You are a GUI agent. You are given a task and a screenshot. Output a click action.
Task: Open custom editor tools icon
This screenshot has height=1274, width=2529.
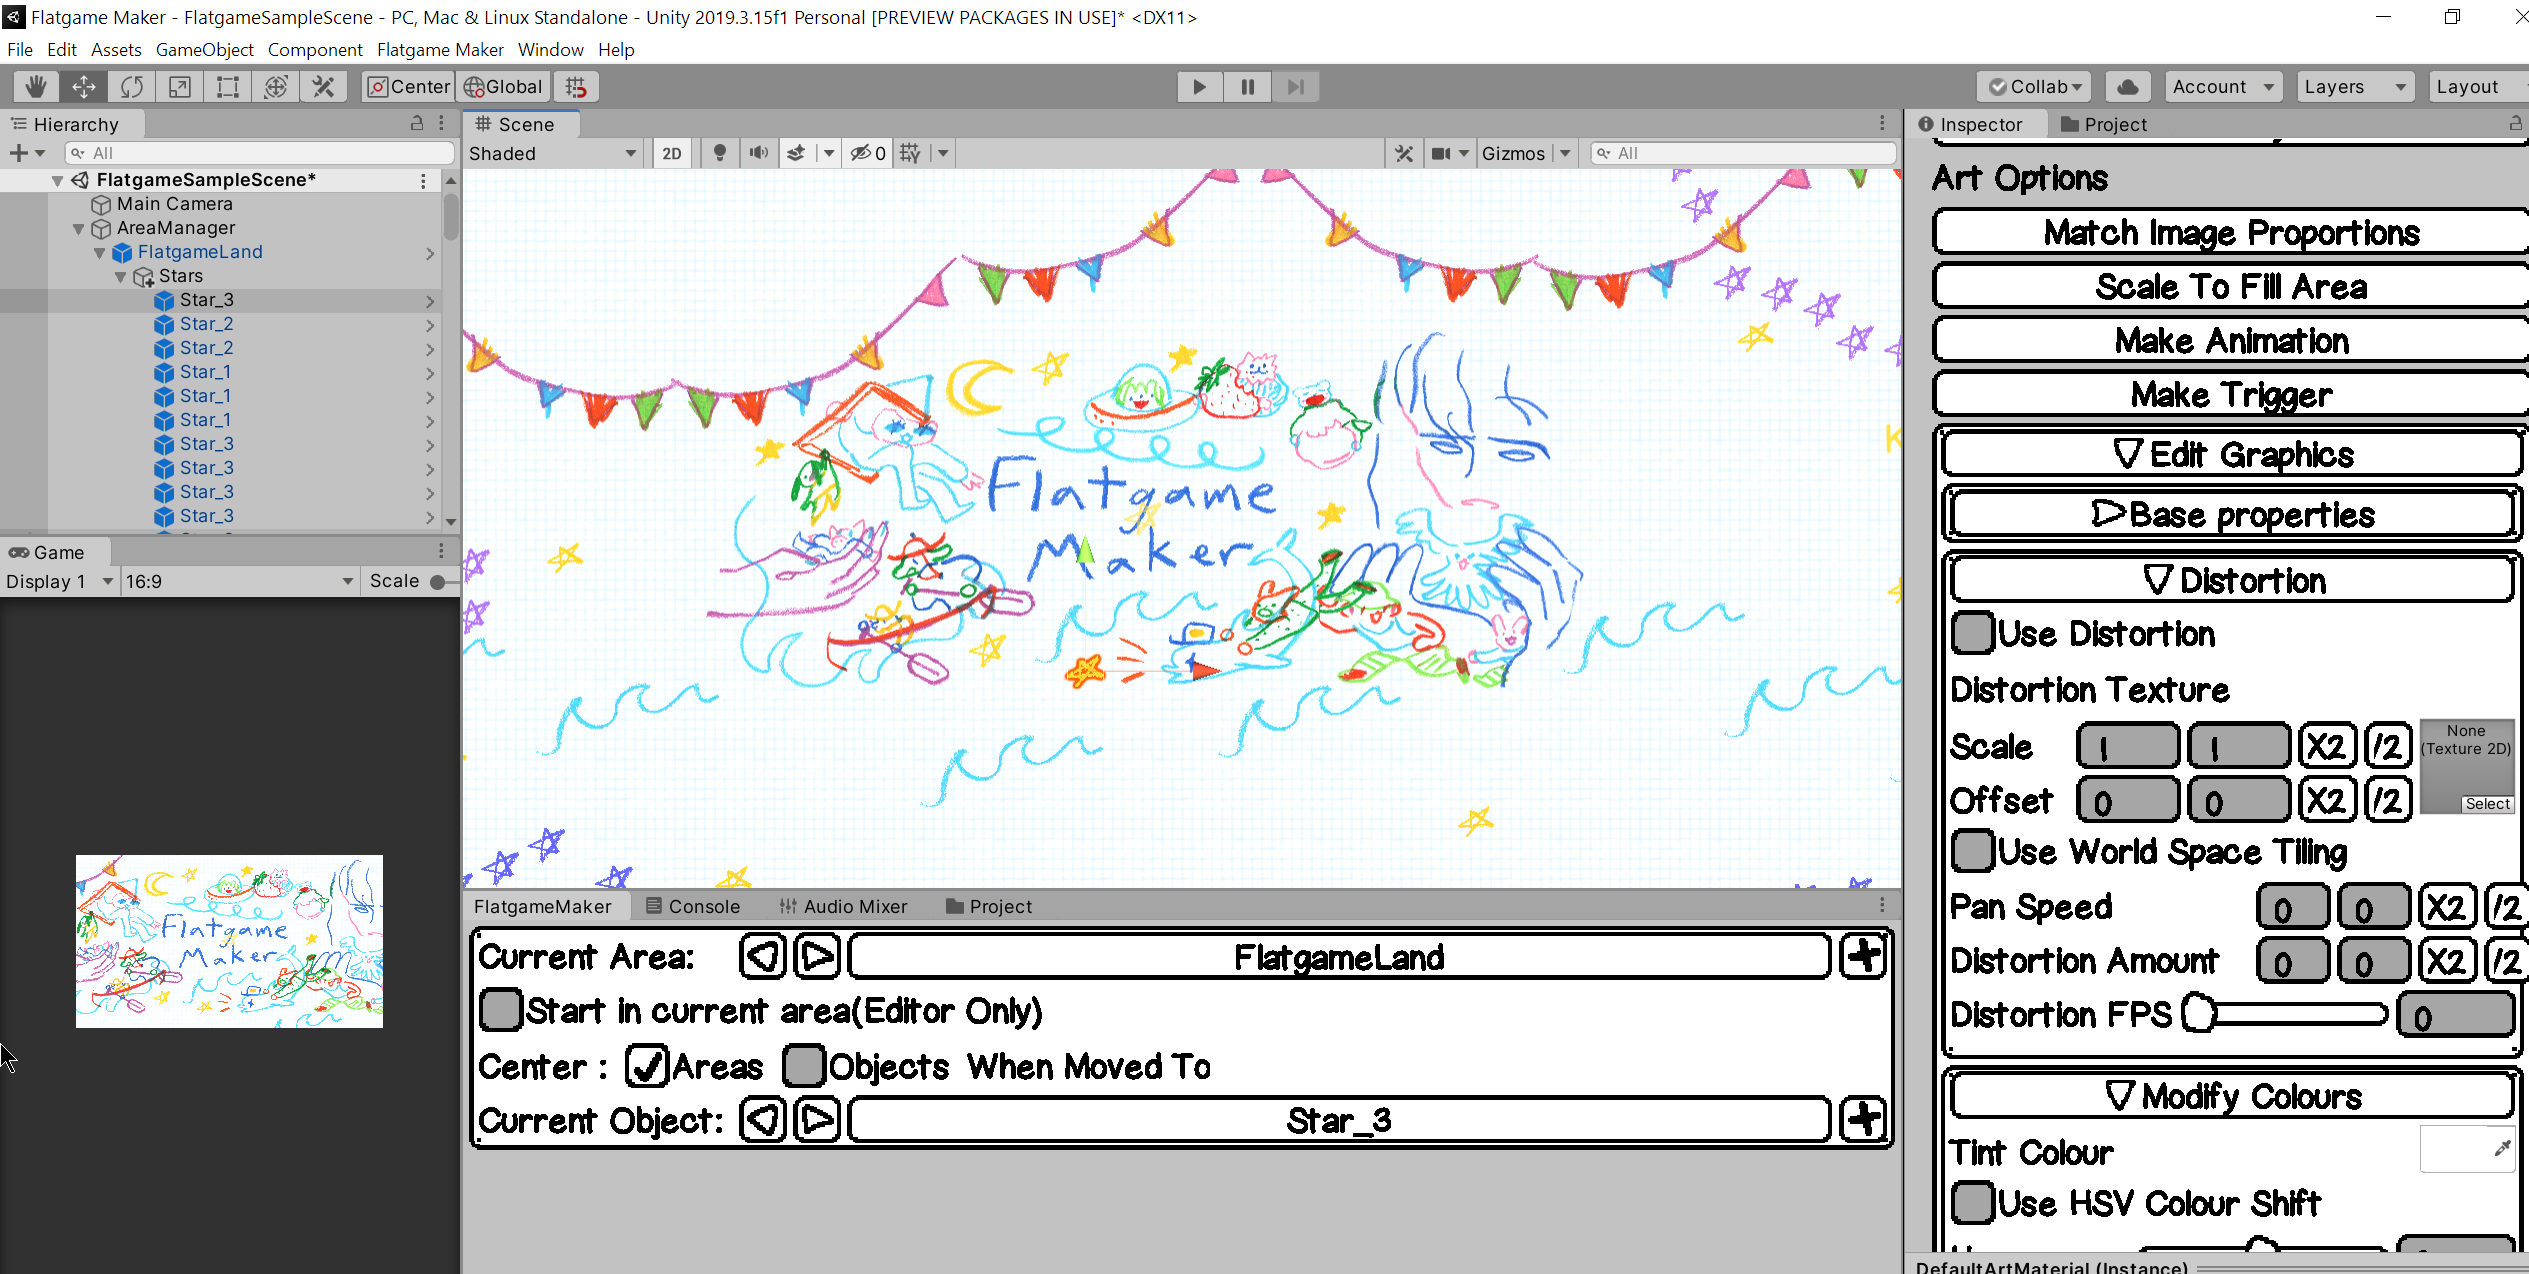coord(324,87)
